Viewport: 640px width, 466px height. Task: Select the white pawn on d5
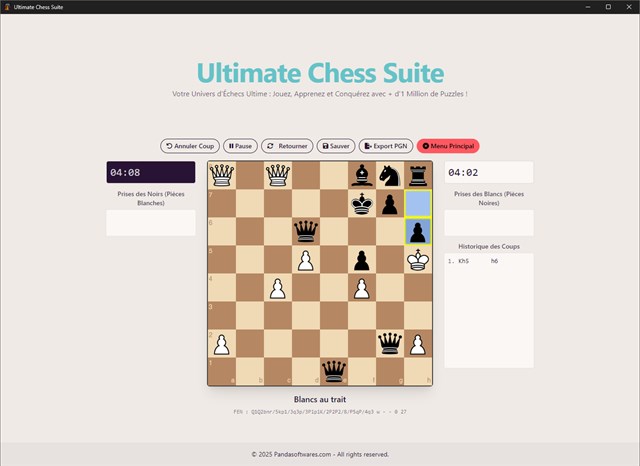point(306,260)
